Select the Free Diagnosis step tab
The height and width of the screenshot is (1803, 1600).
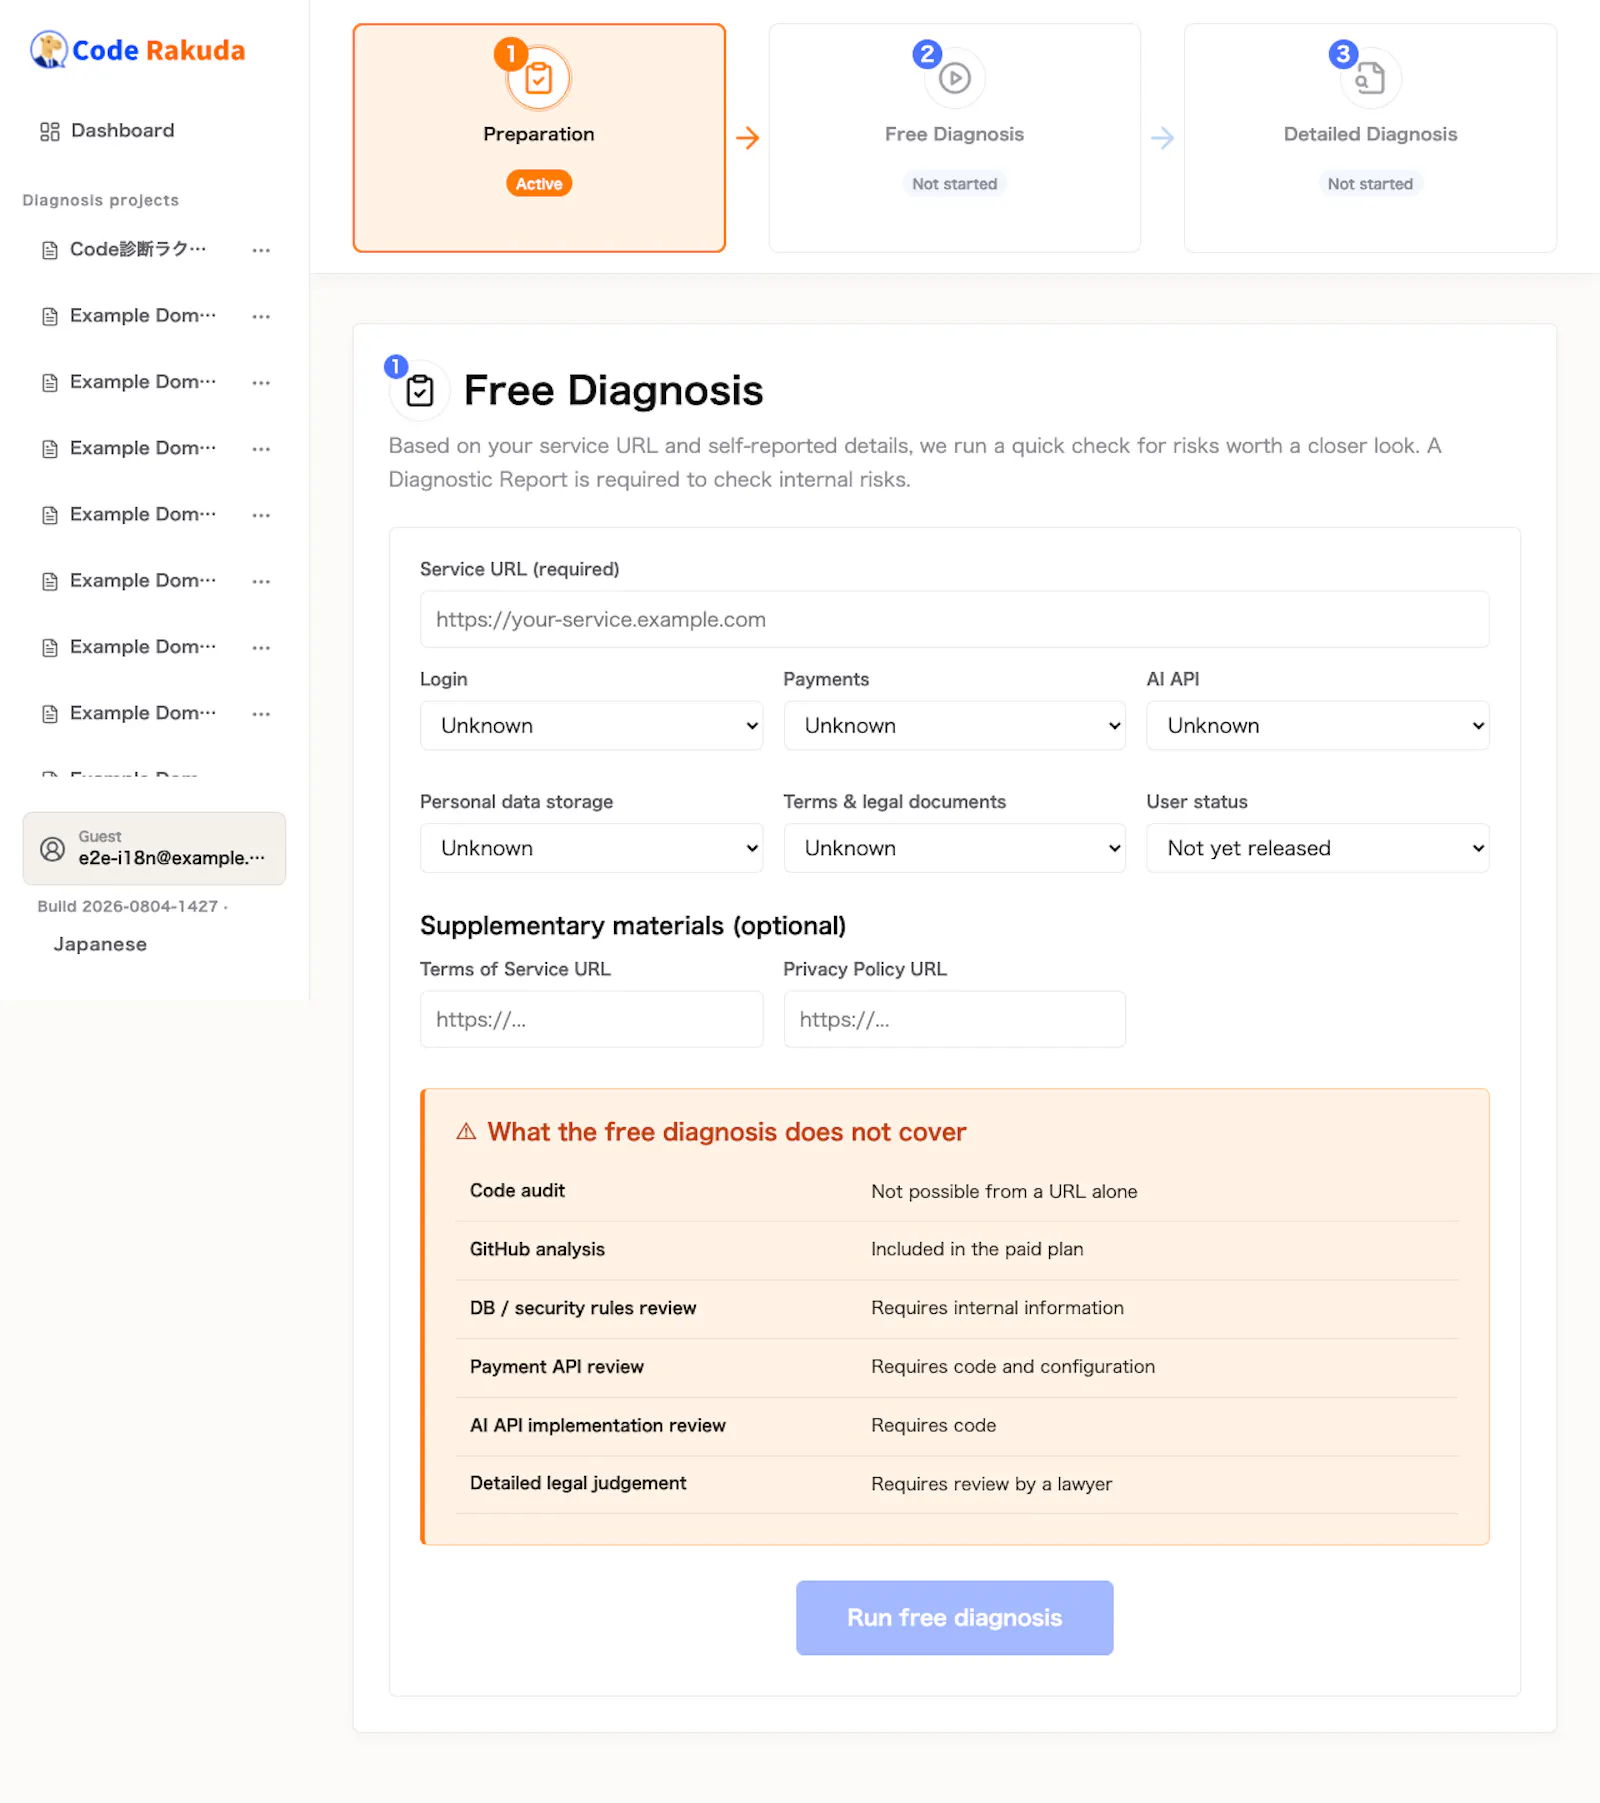pyautogui.click(x=954, y=138)
